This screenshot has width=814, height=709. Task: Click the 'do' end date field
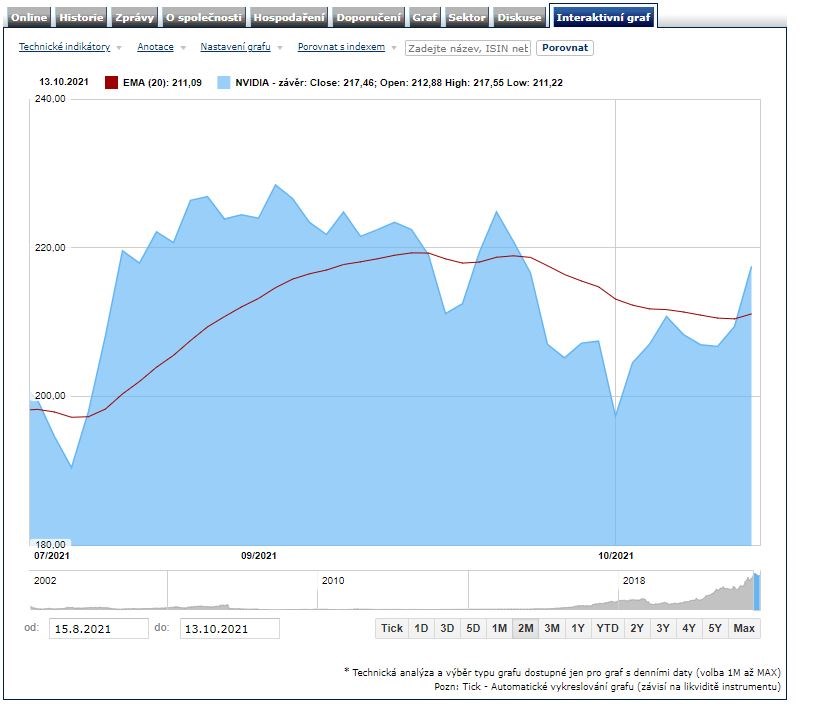tap(229, 628)
